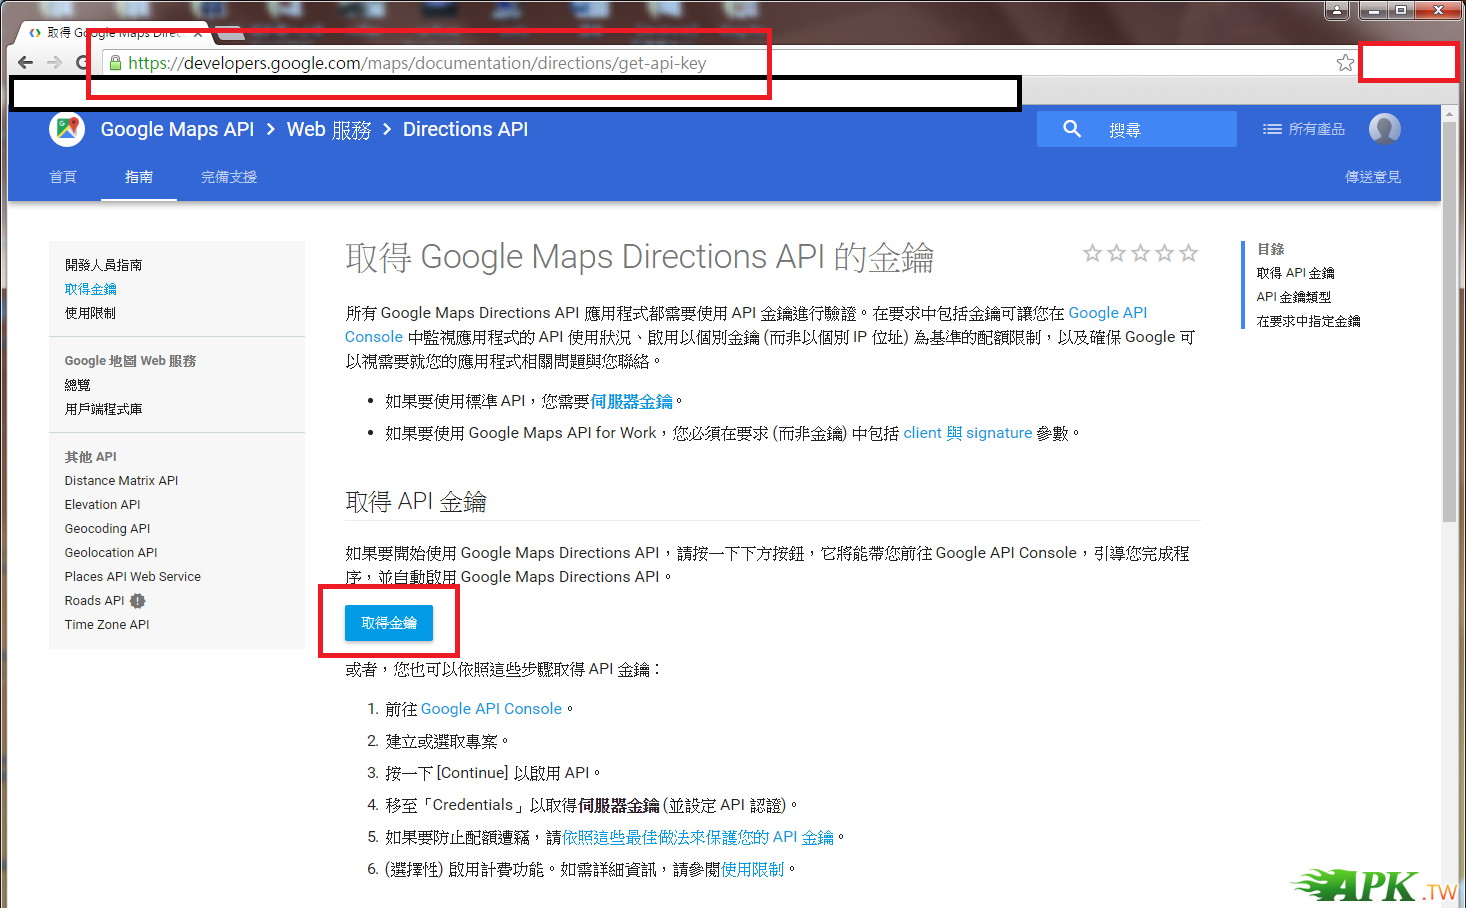Rate the page two stars
Screen dimensions: 1466x908
(1116, 253)
